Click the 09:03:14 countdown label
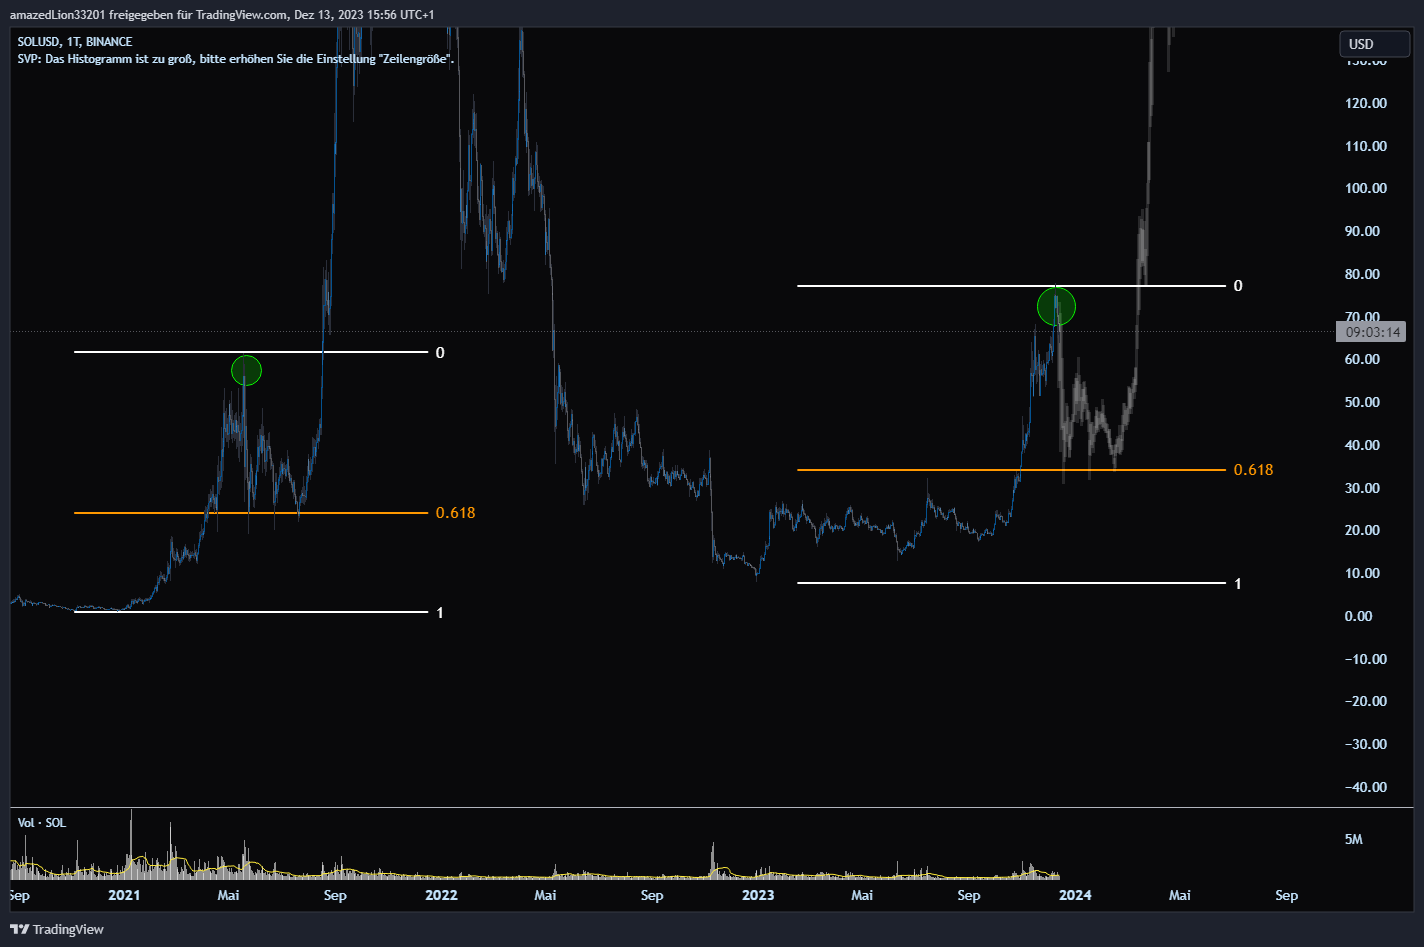The image size is (1424, 947). 1371,331
